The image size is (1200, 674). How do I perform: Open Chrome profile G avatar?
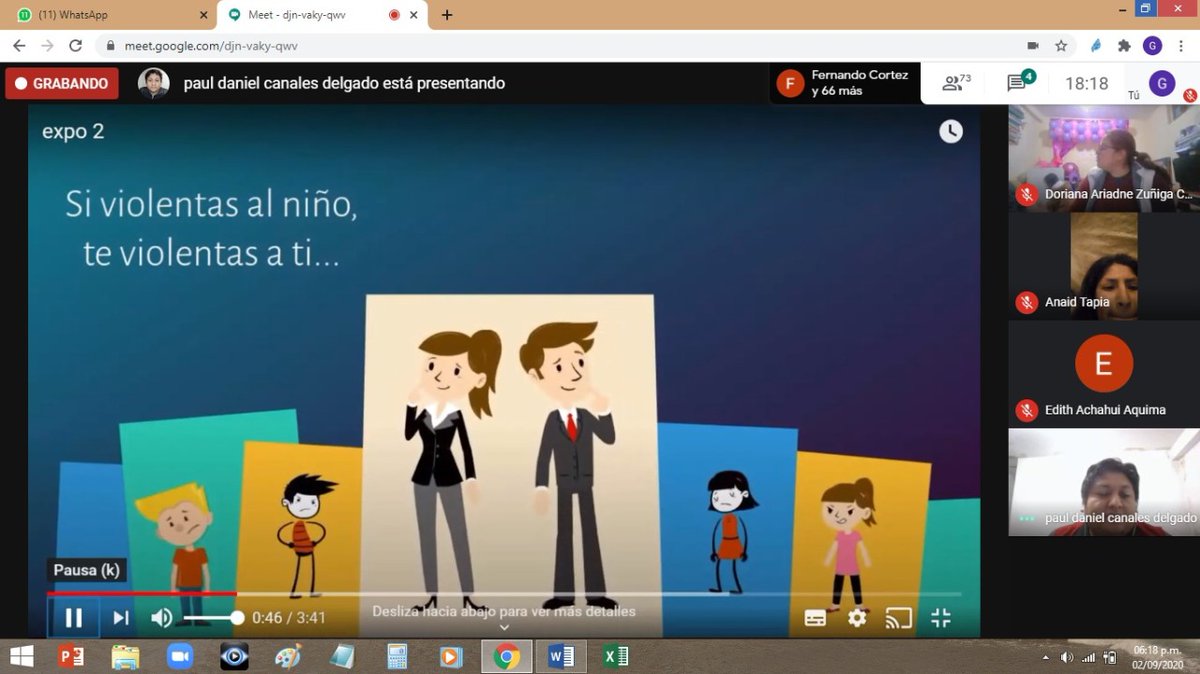1152,46
